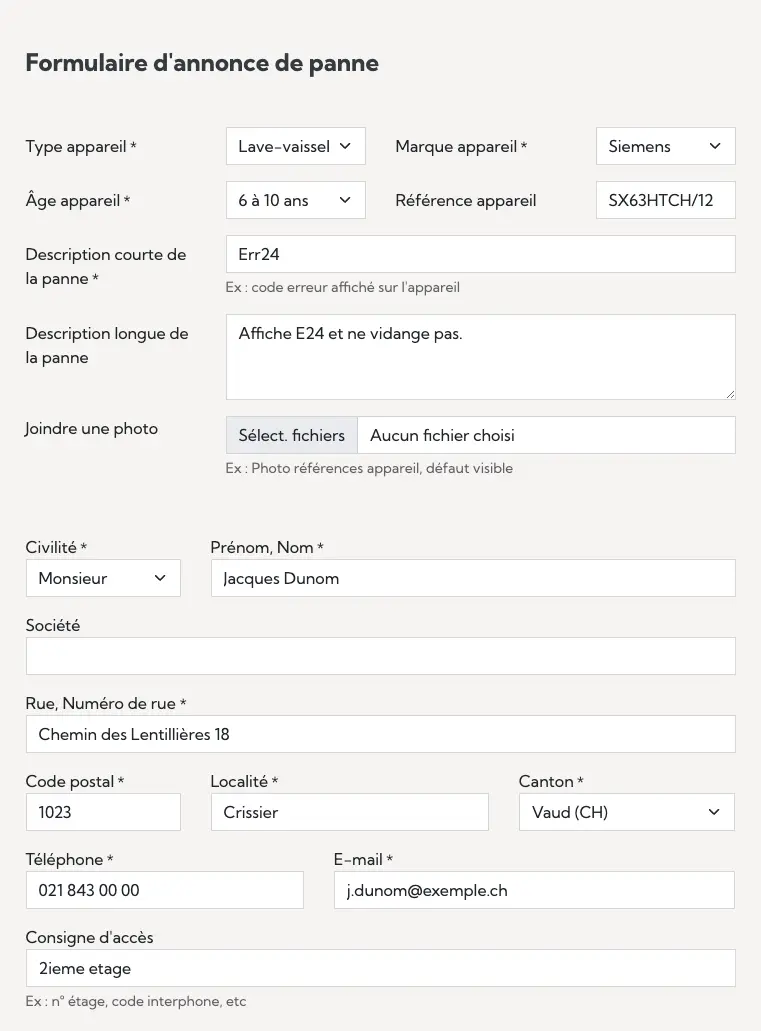761x1031 pixels.
Task: Click the Référence appareil input field
Action: click(x=665, y=200)
